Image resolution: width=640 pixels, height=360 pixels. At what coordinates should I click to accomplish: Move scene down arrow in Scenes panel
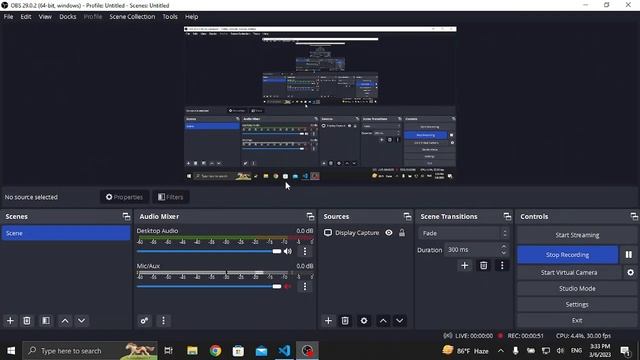(x=82, y=321)
